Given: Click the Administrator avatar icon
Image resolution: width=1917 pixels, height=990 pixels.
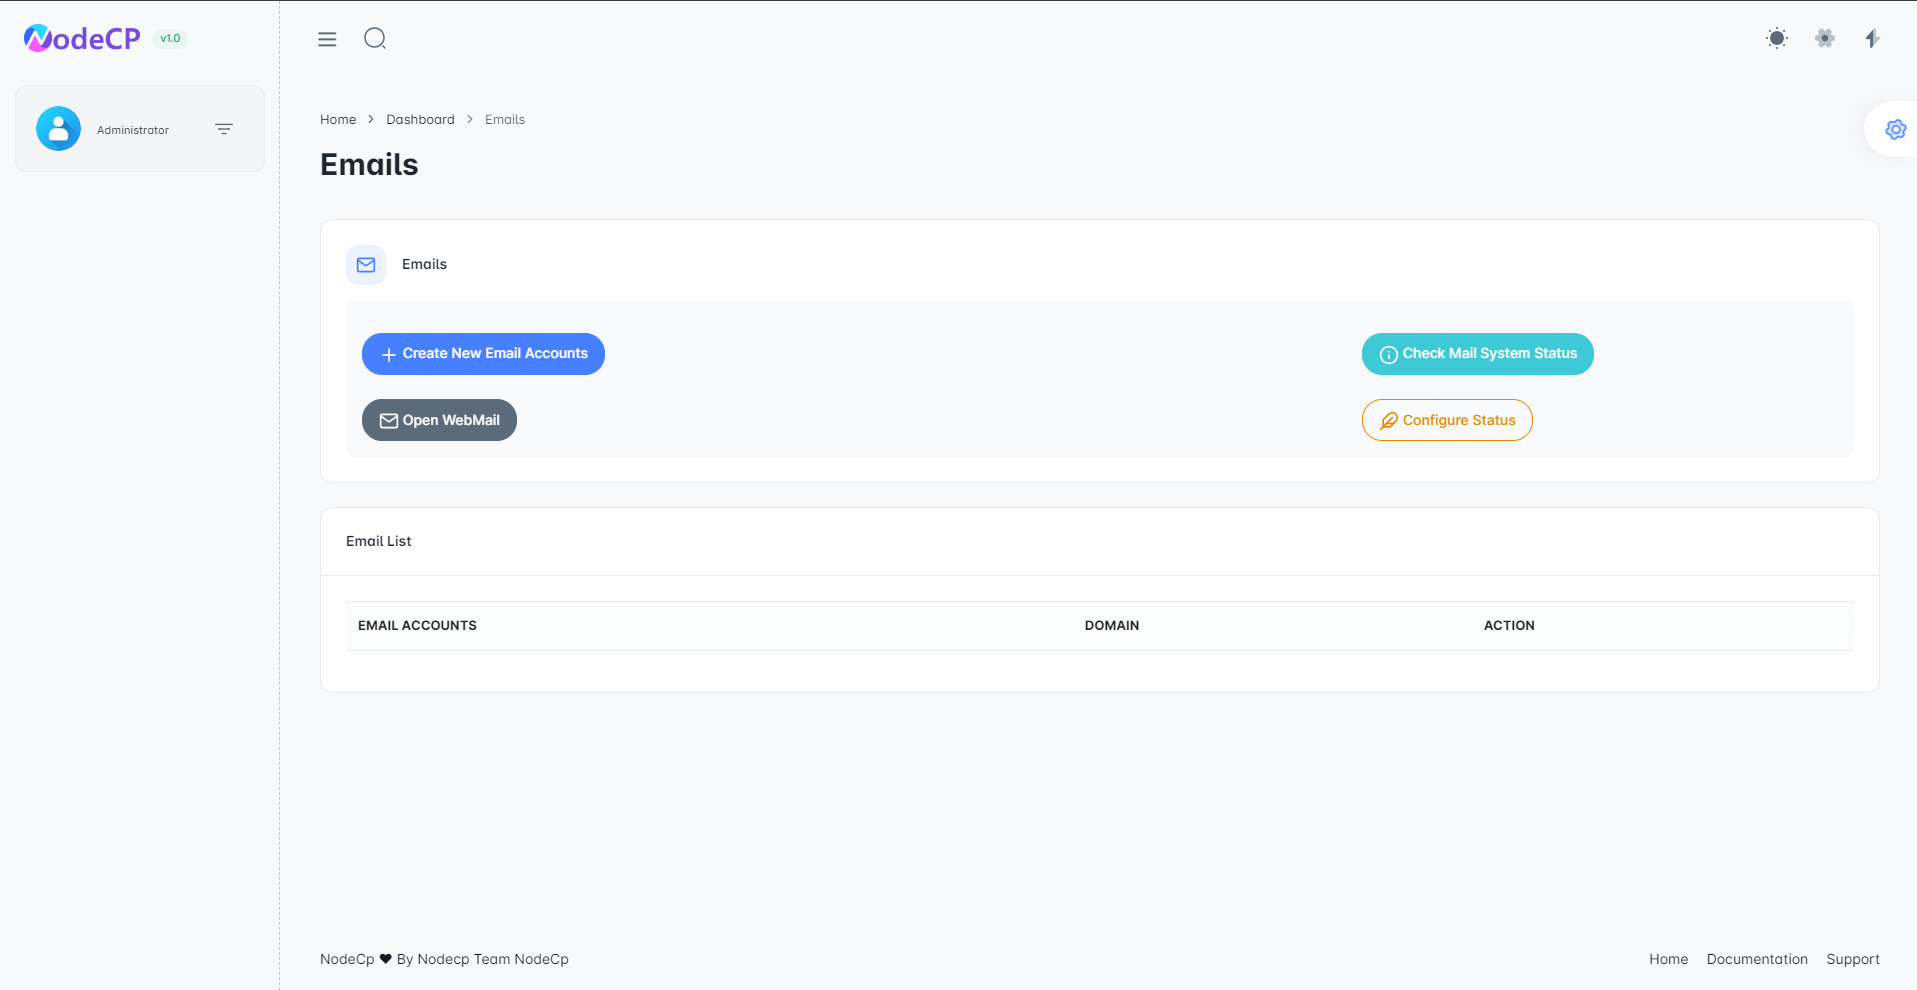Looking at the screenshot, I should coord(58,129).
